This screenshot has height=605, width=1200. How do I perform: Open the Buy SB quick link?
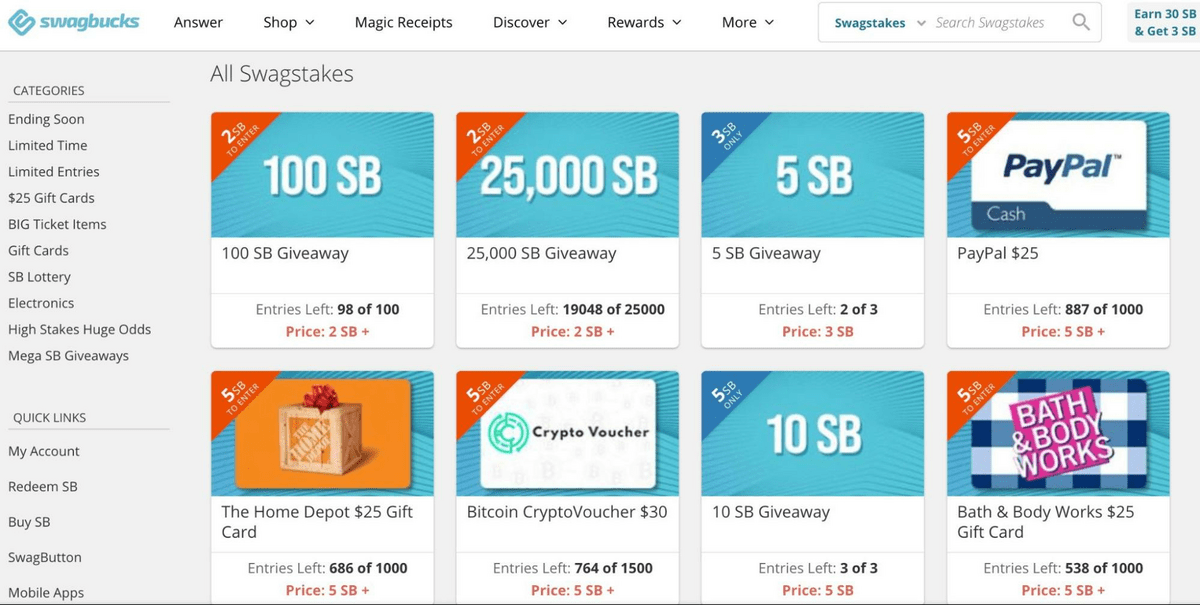click(x=29, y=522)
